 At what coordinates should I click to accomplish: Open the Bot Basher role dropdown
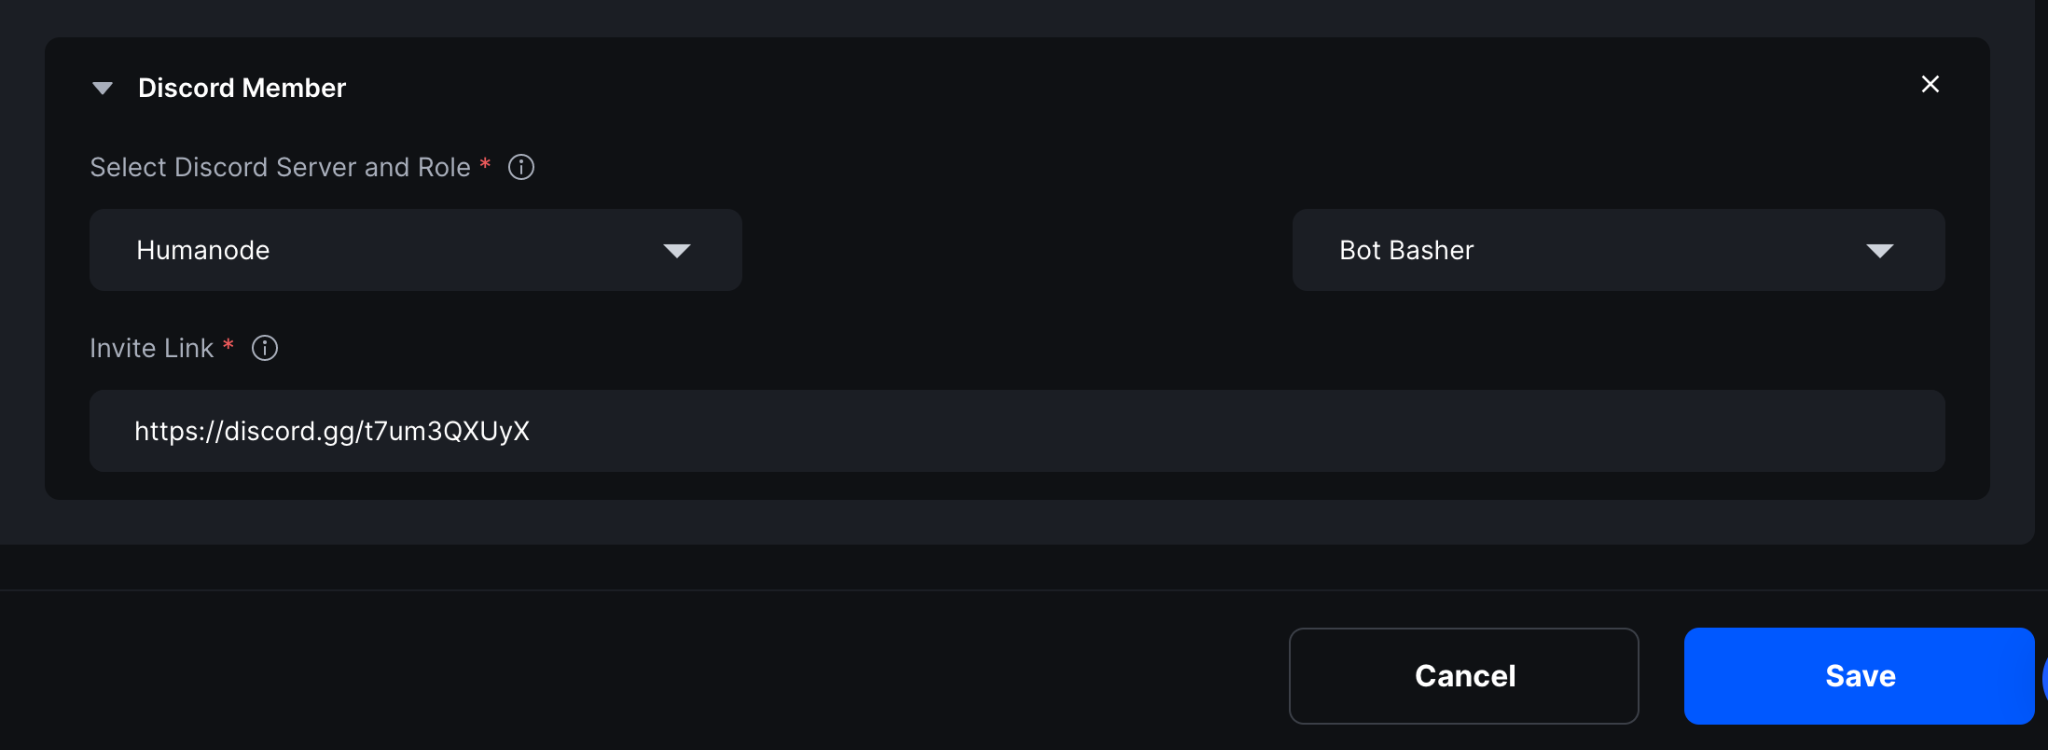(x=1618, y=250)
